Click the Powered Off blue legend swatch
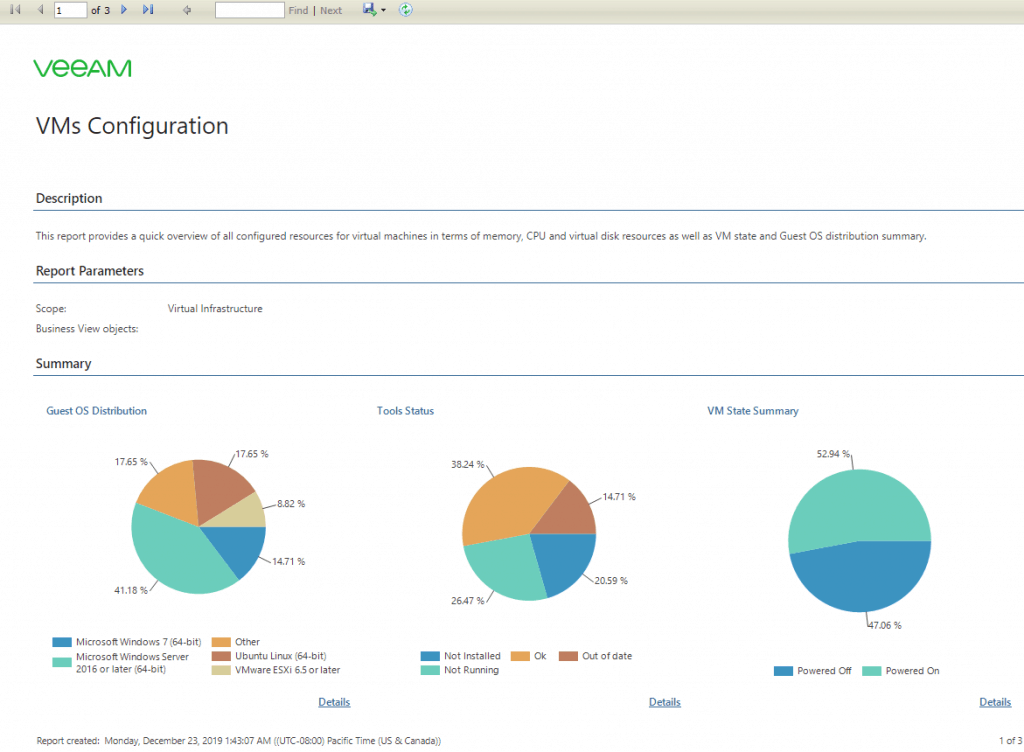This screenshot has height=752, width=1024. (x=783, y=671)
